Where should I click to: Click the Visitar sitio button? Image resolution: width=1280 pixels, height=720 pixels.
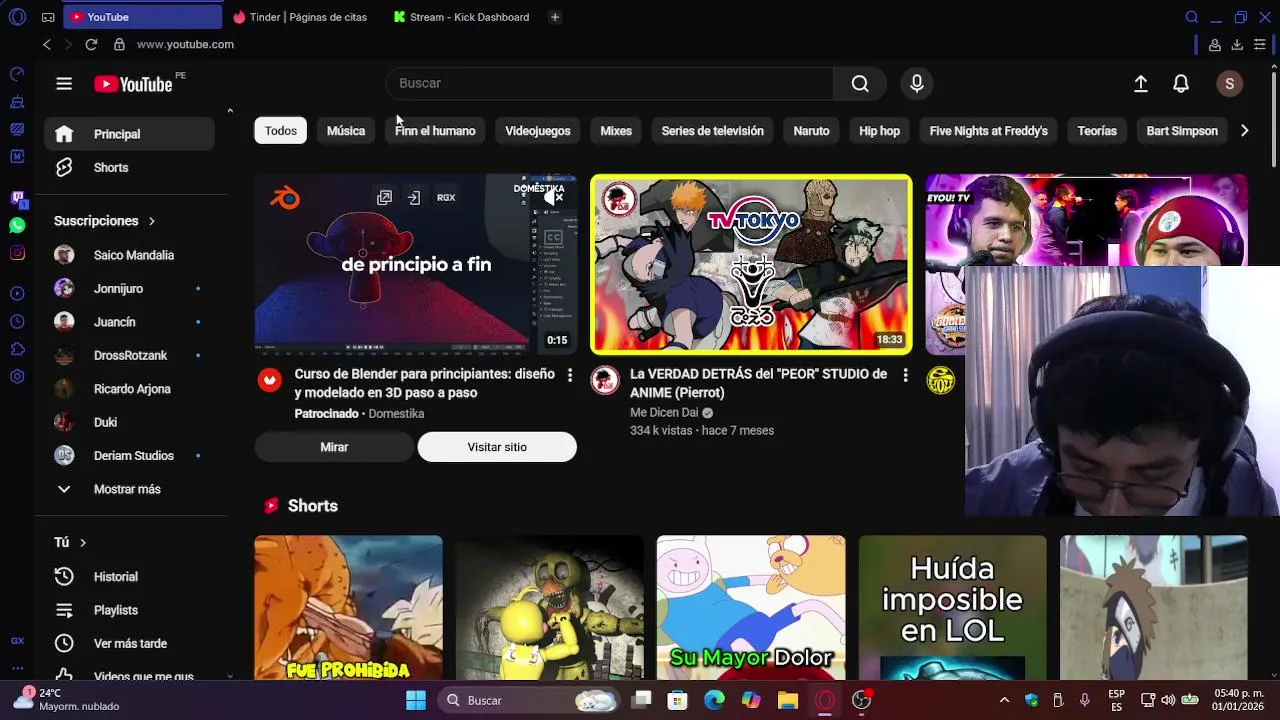point(497,447)
